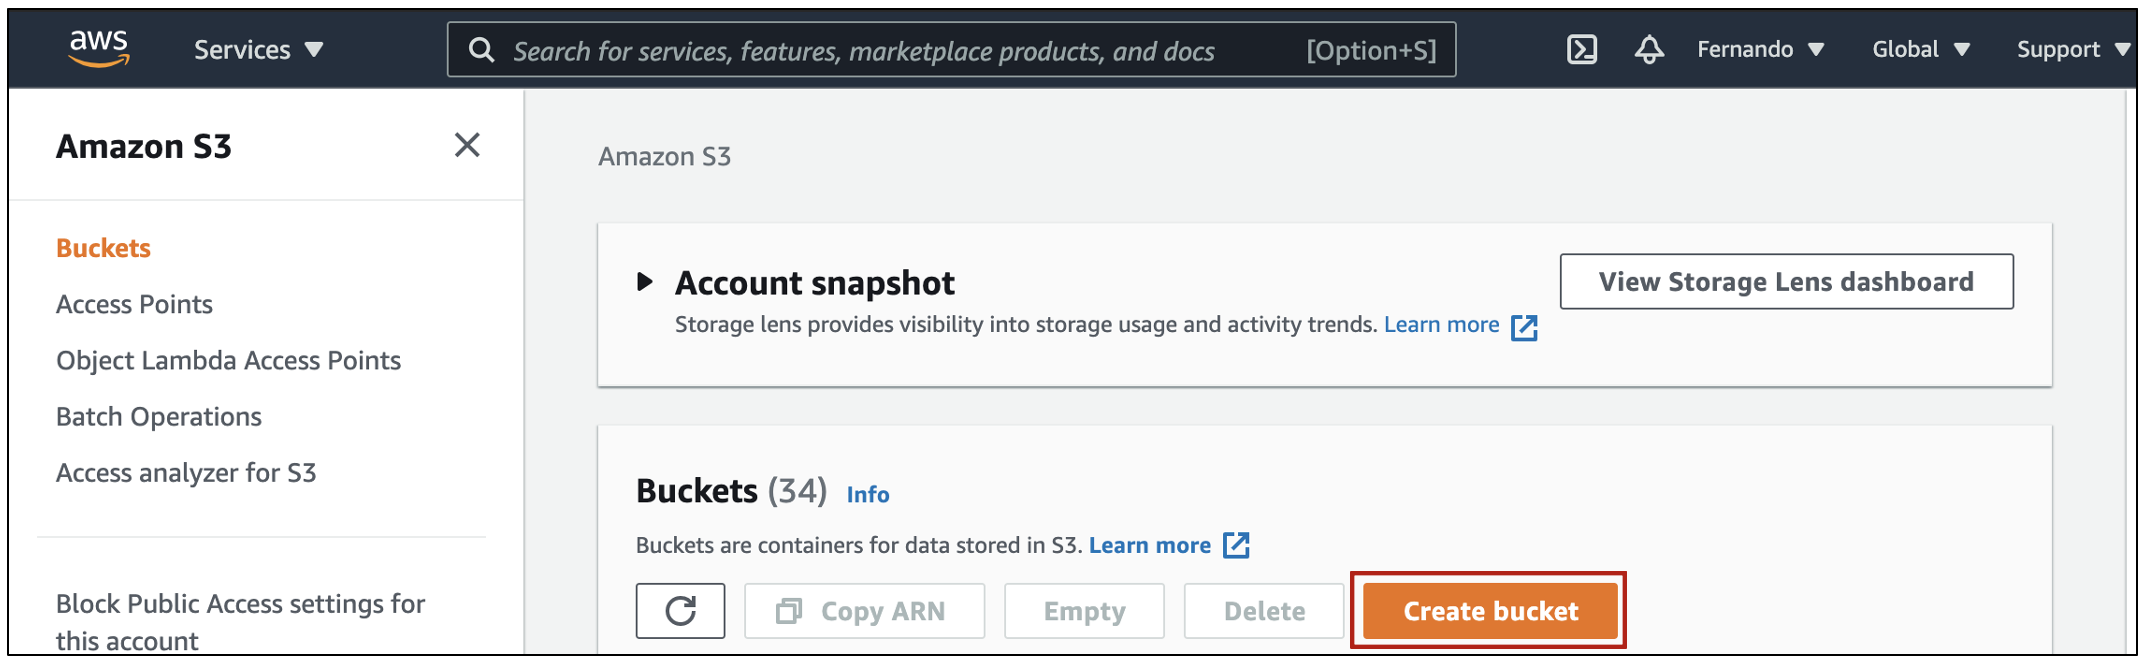2146x666 pixels.
Task: Click into the services search field
Action: pyautogui.click(x=951, y=50)
